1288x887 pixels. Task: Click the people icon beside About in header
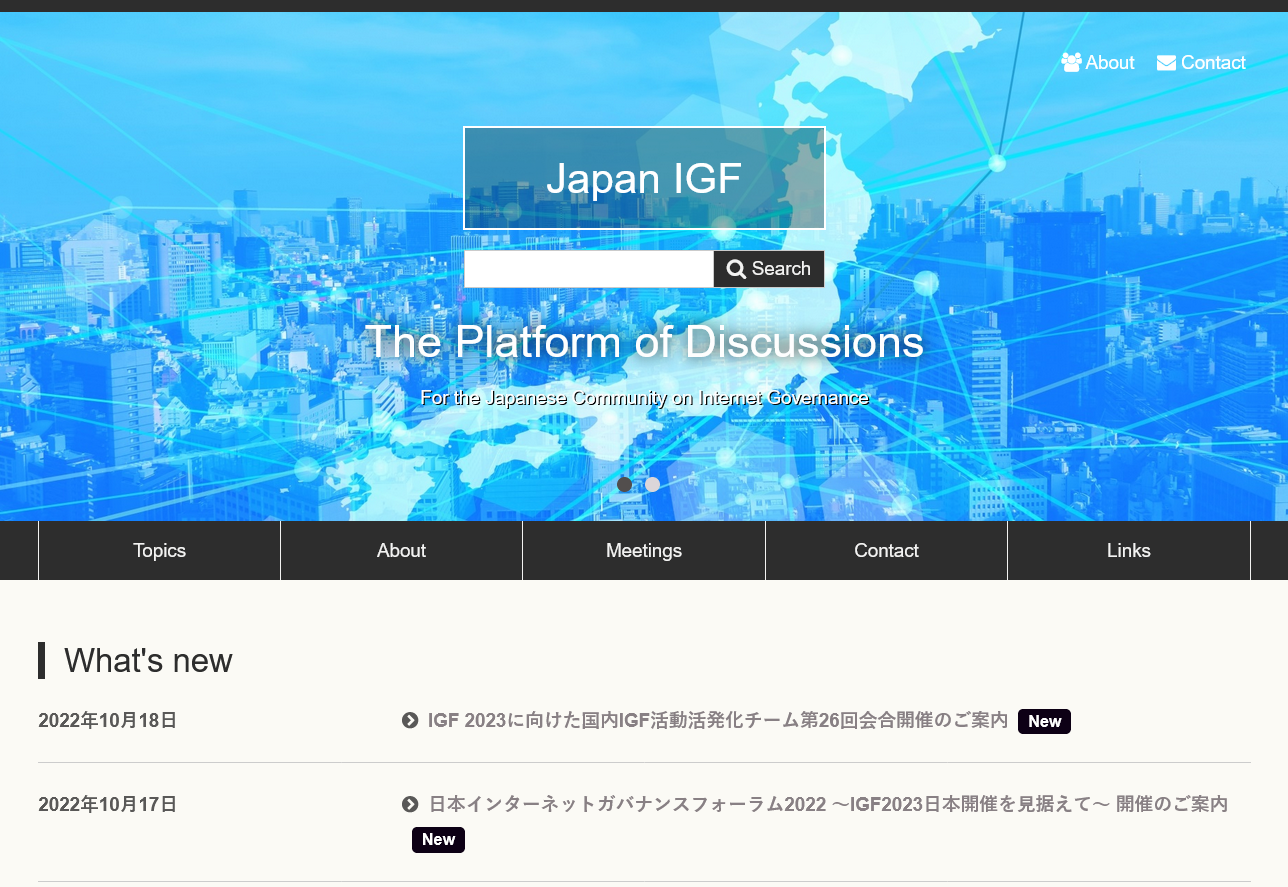click(x=1071, y=62)
